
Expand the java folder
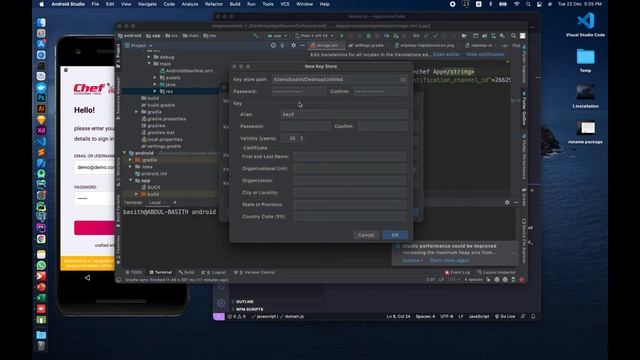[155, 84]
